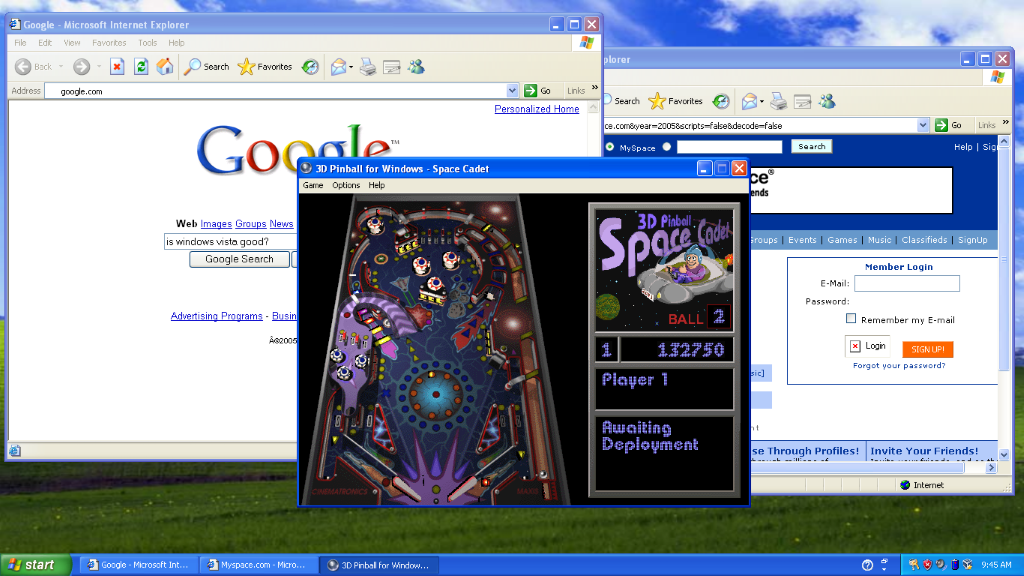The height and width of the screenshot is (576, 1024).
Task: Open Back button history dropdown arrow
Action: click(x=61, y=67)
